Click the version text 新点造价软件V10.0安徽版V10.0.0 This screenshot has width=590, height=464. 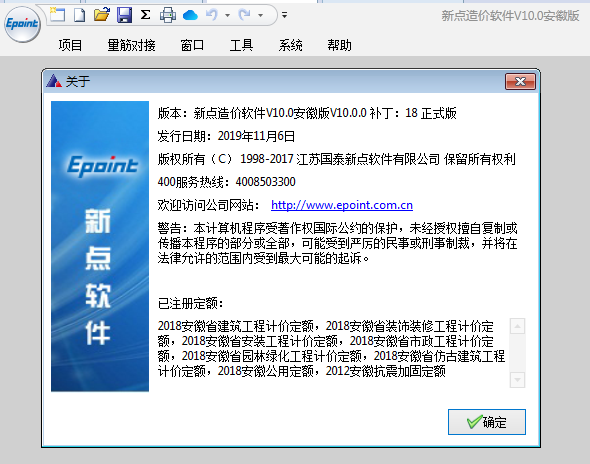(x=280, y=113)
